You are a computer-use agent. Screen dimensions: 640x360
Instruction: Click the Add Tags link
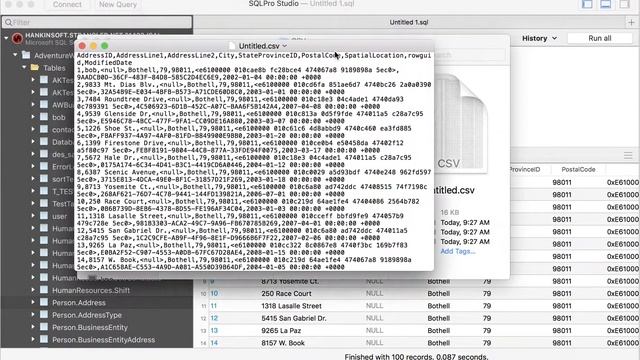click(x=458, y=251)
